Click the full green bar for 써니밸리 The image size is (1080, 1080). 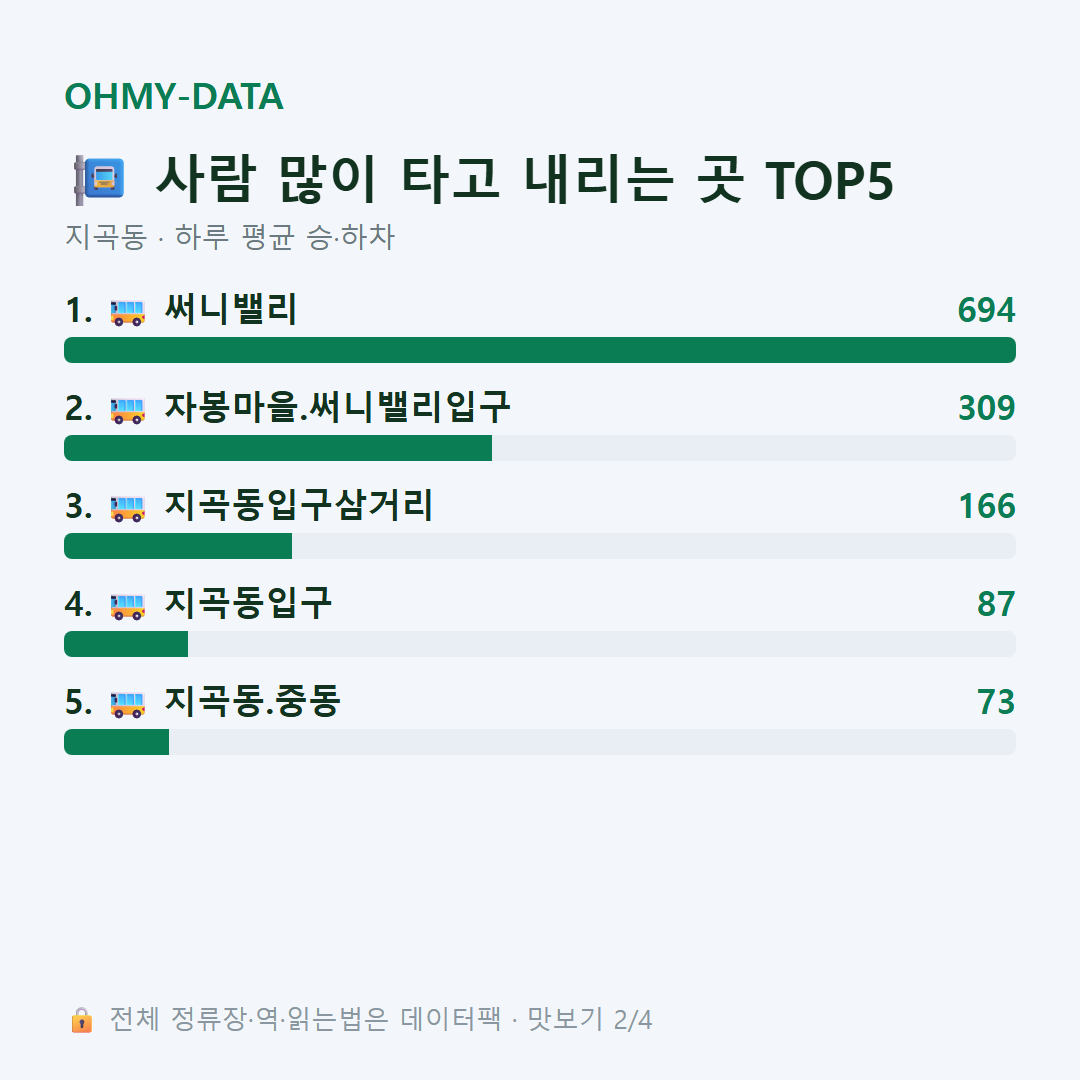(540, 350)
